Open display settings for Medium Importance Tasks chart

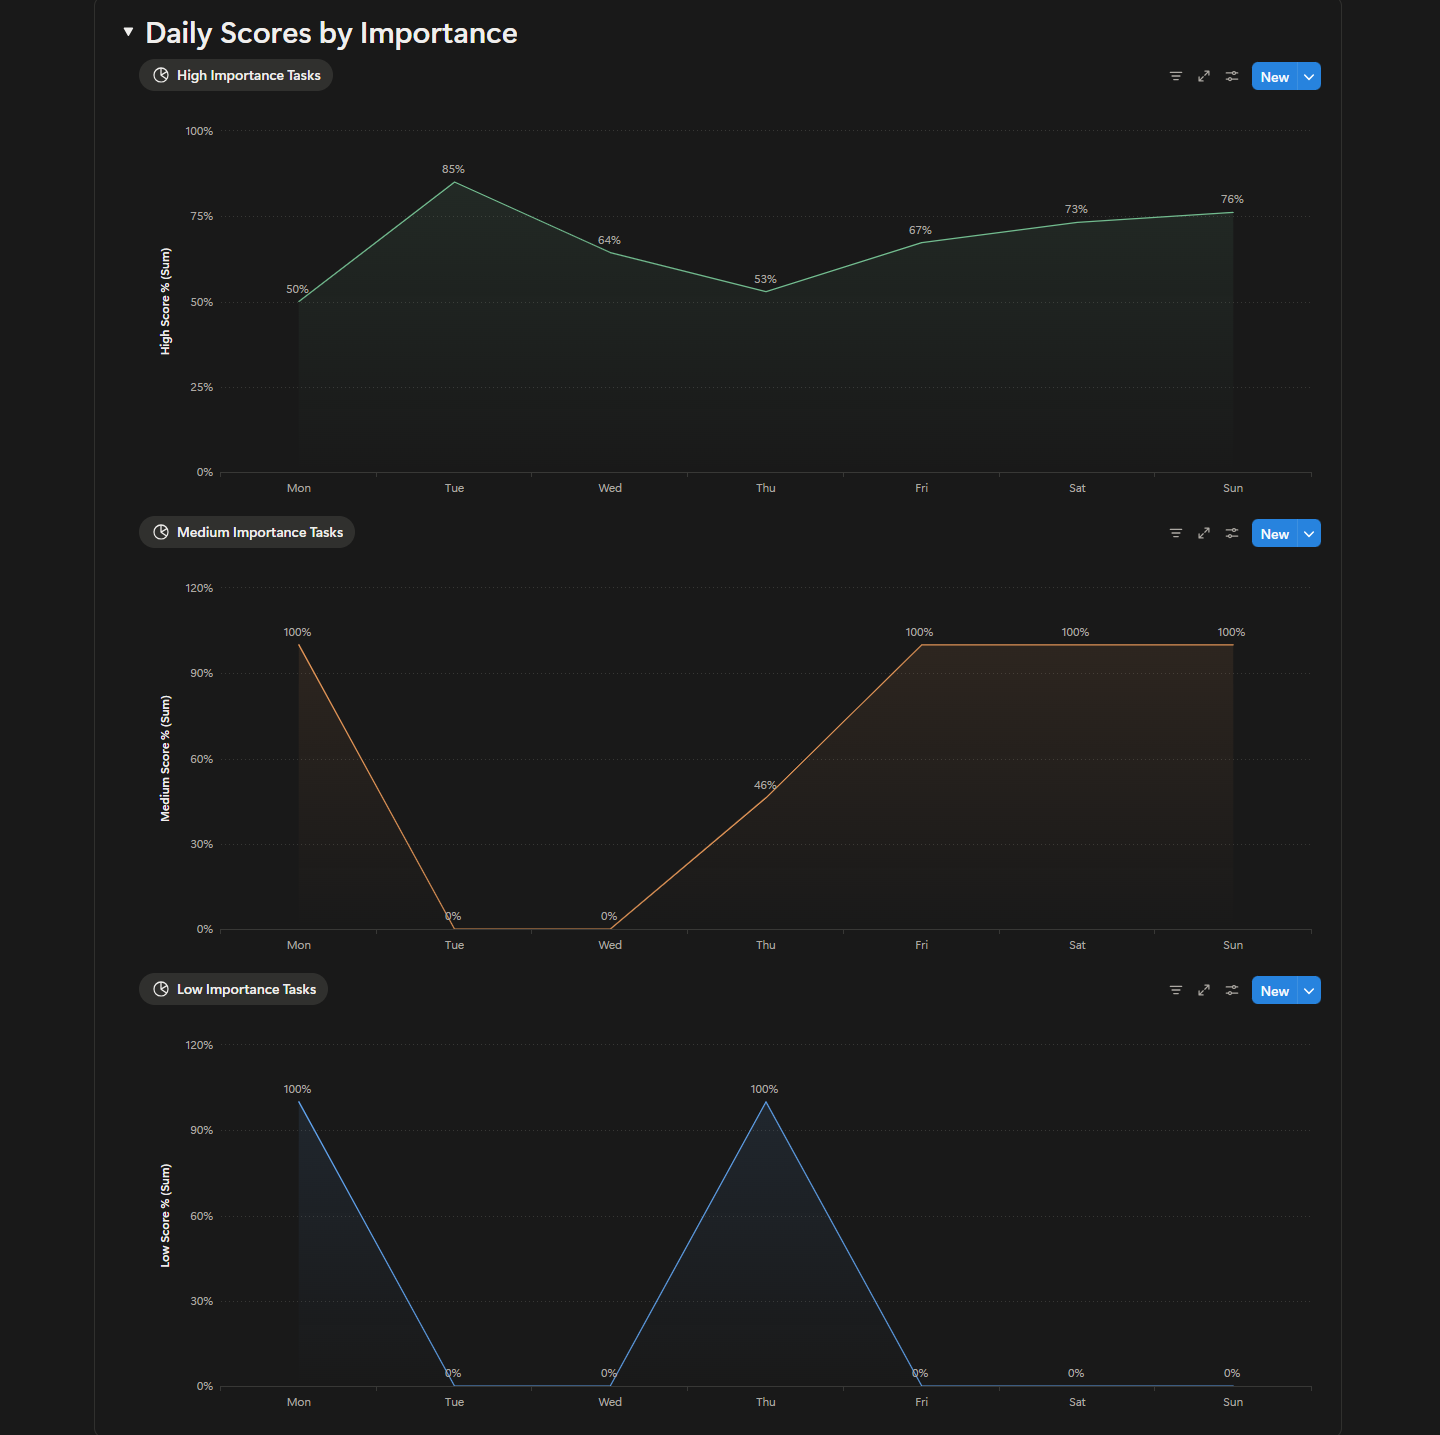(x=1232, y=533)
